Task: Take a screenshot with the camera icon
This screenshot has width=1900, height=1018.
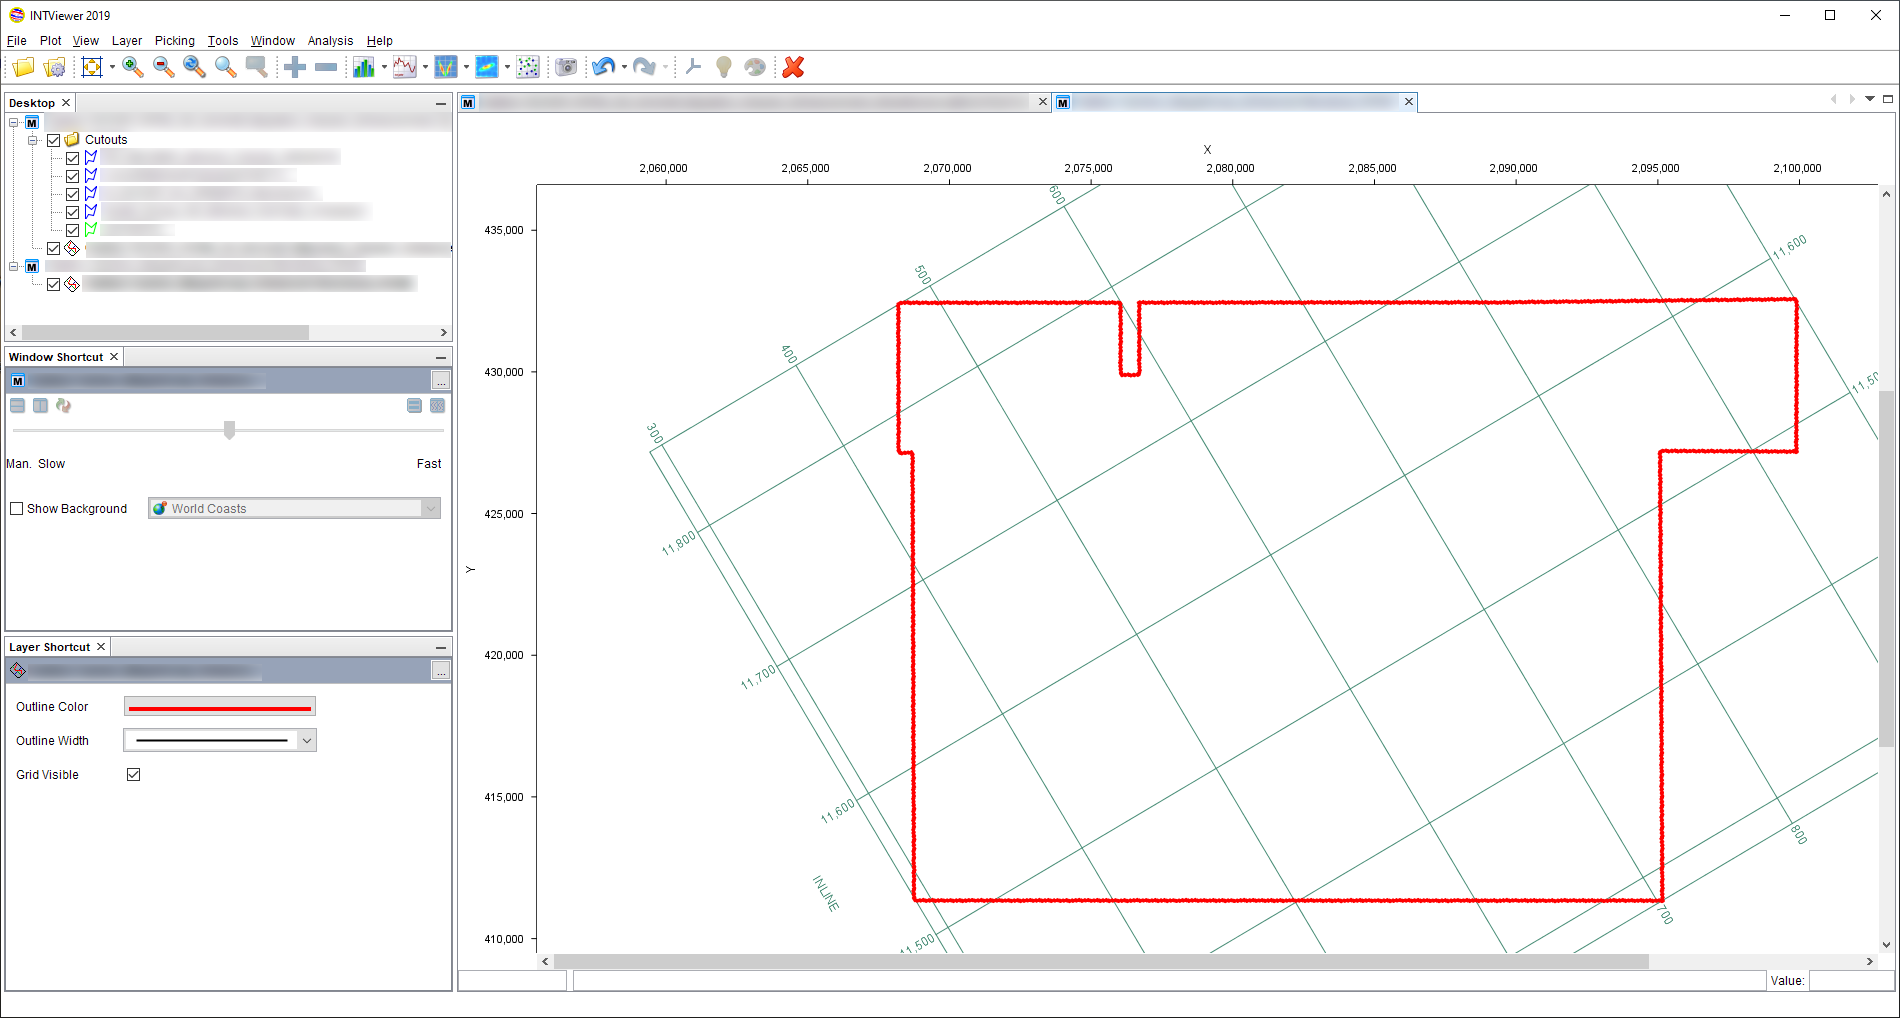Action: [x=566, y=67]
